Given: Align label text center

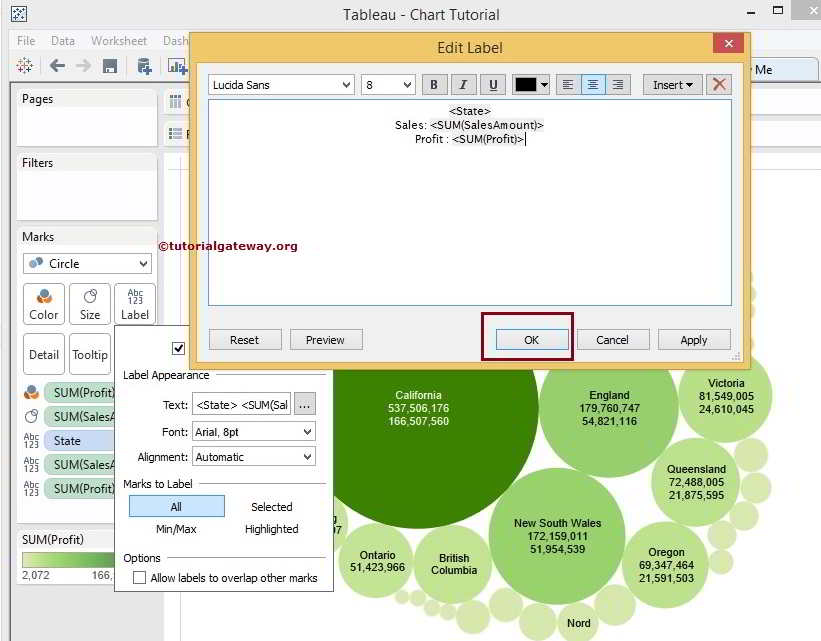Looking at the screenshot, I should [593, 85].
